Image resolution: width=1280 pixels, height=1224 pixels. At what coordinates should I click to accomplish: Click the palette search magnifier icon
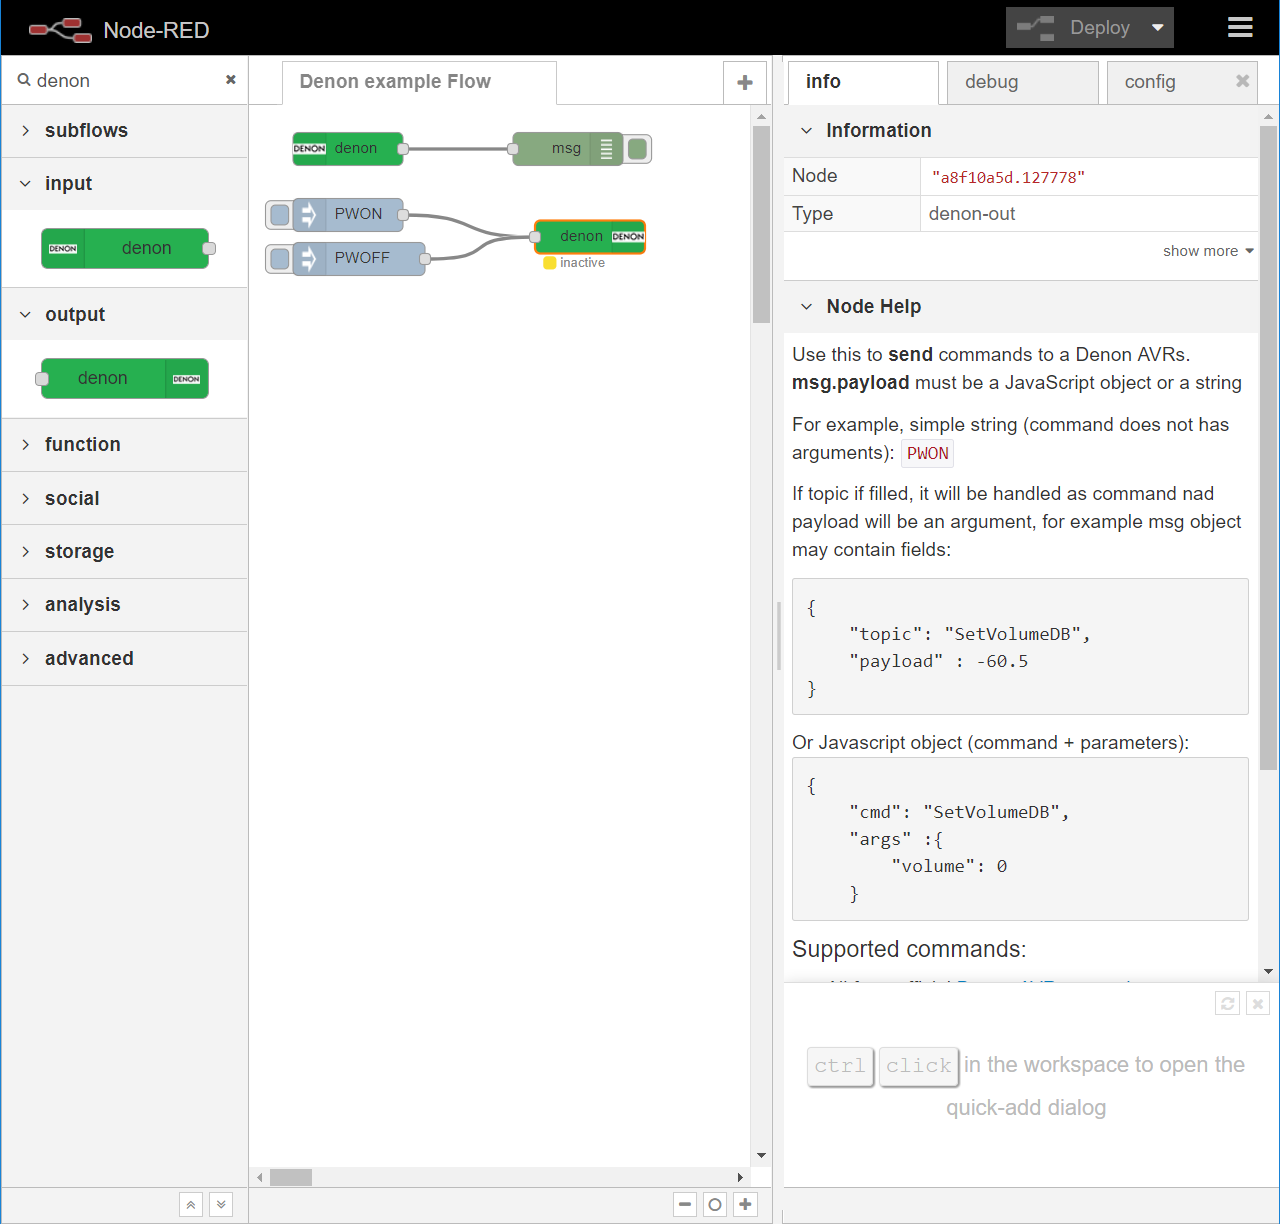pyautogui.click(x=24, y=80)
